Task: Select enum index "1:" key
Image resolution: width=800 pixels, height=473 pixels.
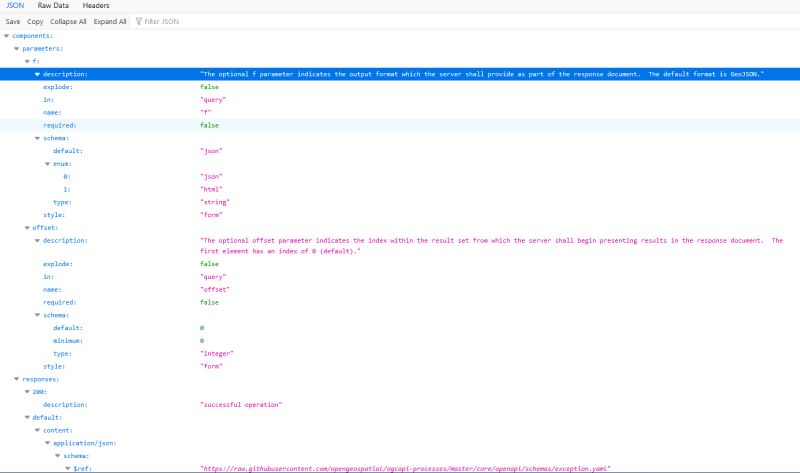Action: click(67, 189)
